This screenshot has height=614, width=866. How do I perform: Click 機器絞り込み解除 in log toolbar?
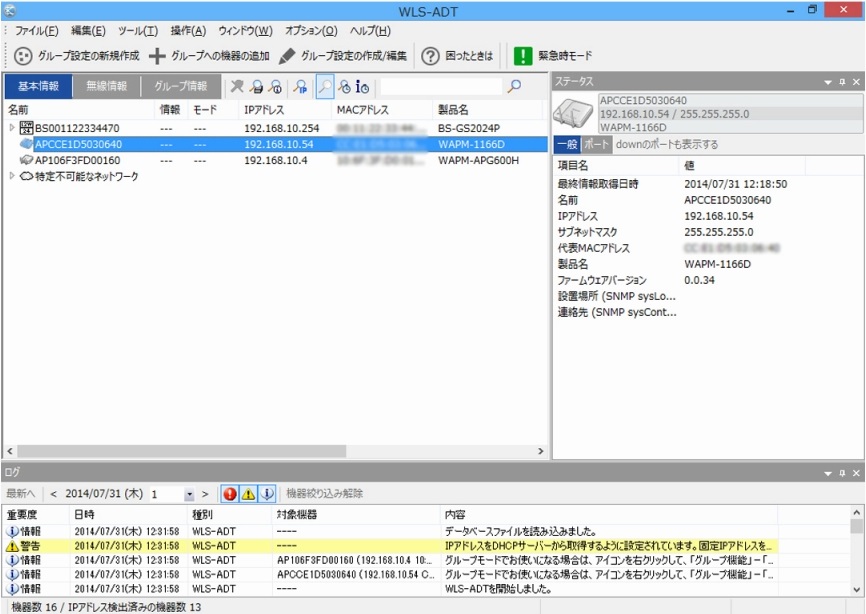coord(324,494)
